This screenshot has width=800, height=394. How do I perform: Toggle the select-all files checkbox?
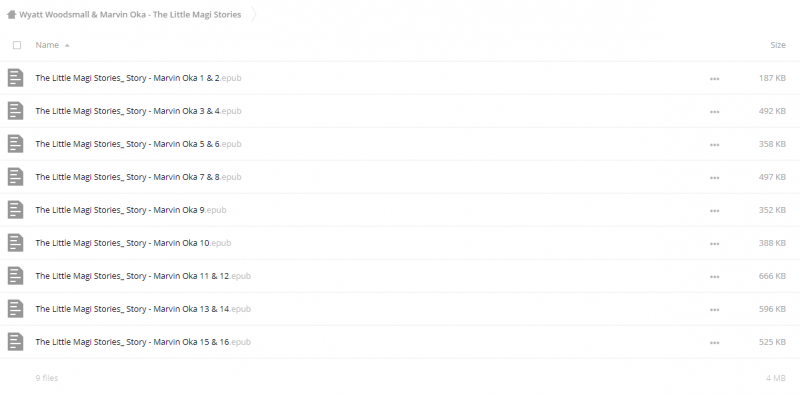[17, 45]
